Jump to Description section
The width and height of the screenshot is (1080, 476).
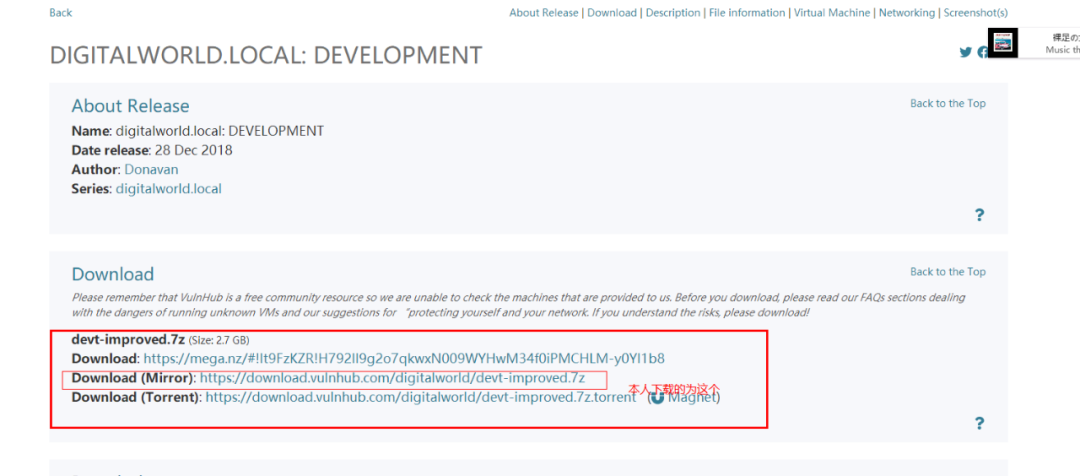673,12
